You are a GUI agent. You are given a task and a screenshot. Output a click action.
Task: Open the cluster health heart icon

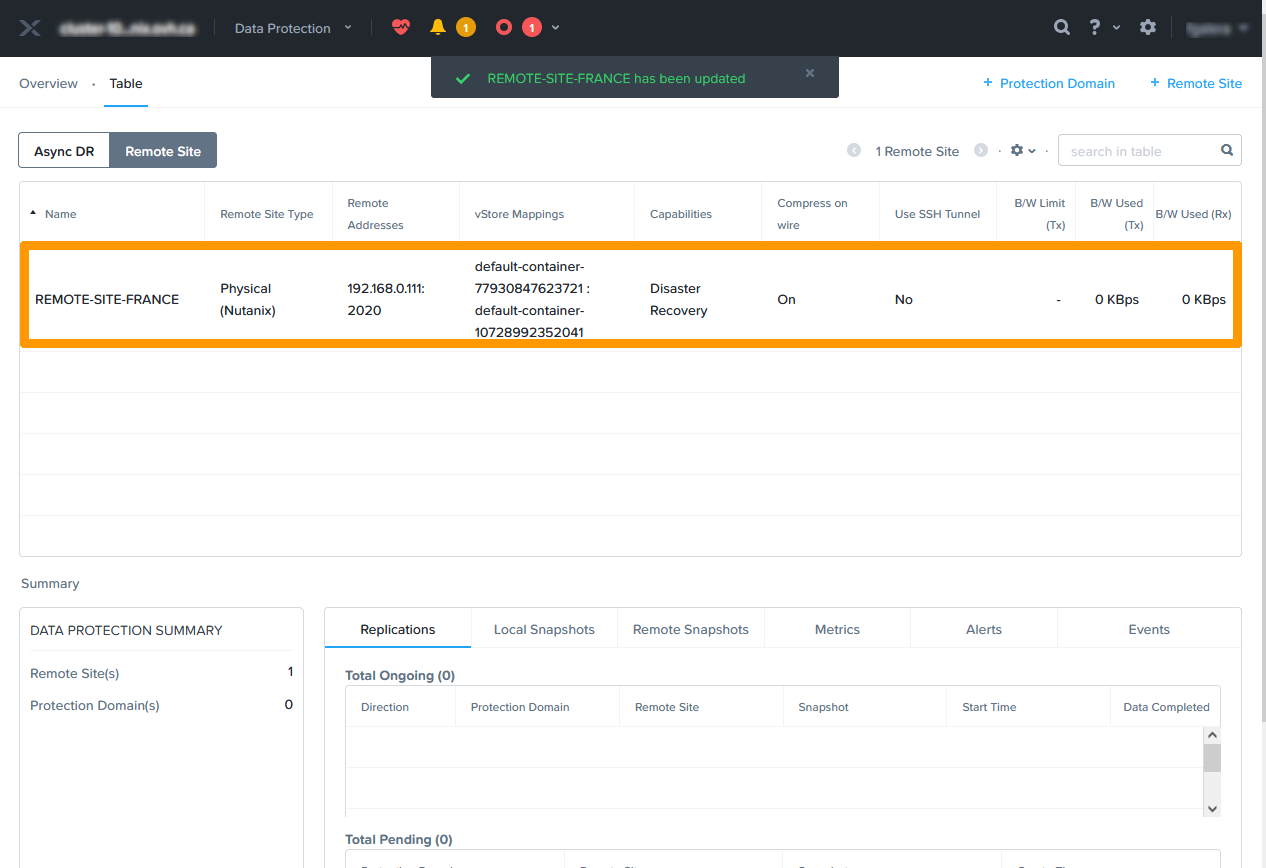point(401,28)
